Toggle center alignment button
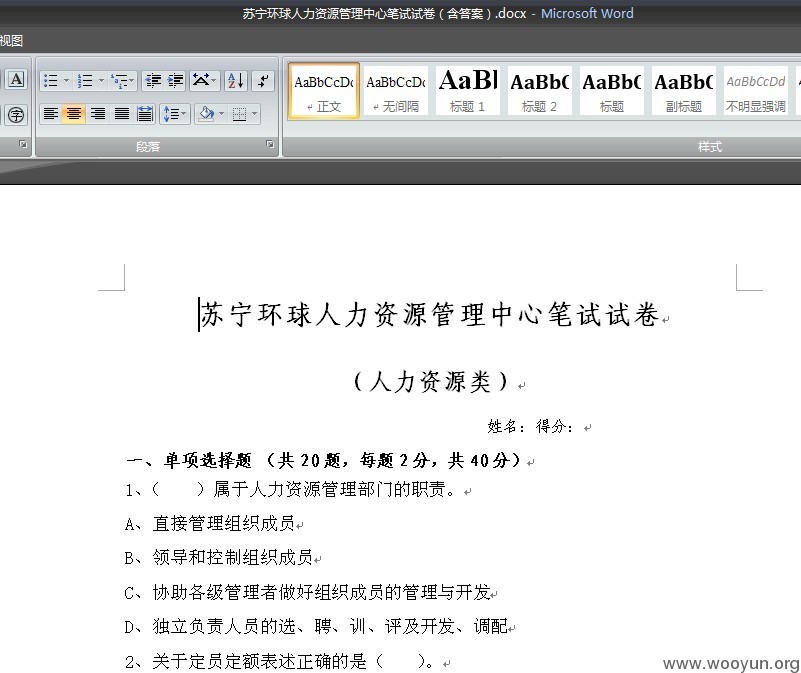This screenshot has width=801, height=673. point(74,113)
